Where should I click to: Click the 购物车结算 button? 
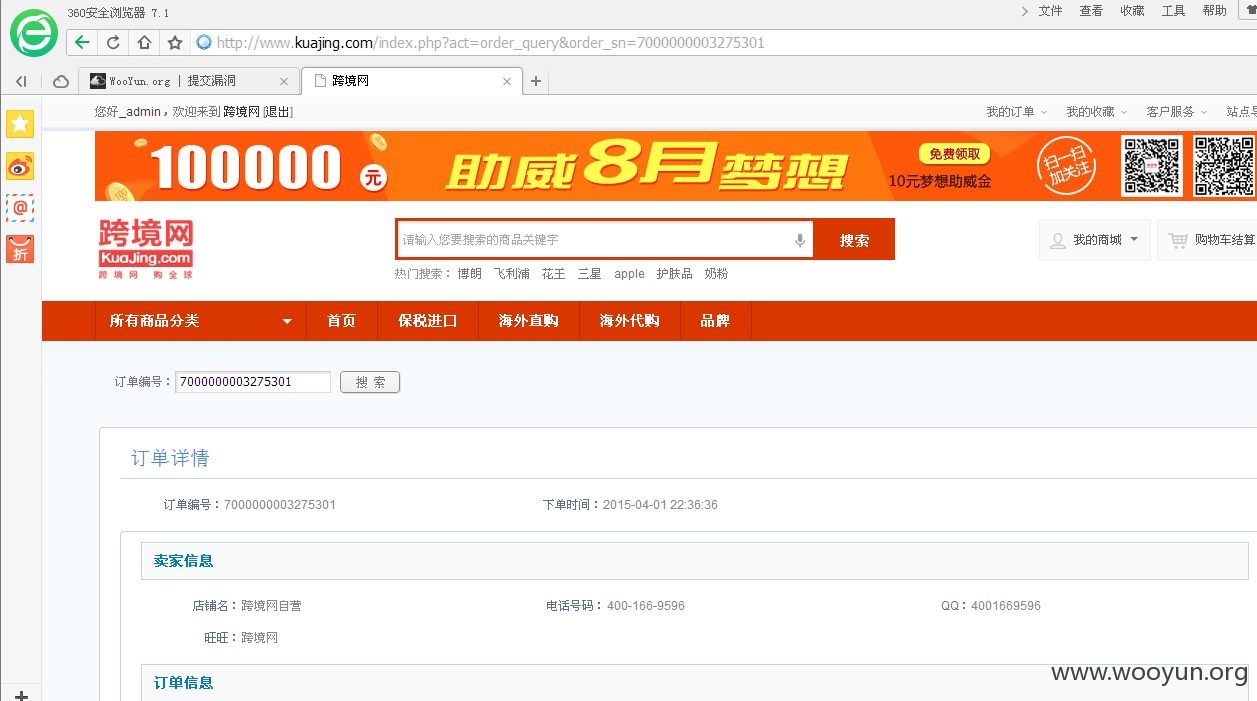pyautogui.click(x=1207, y=240)
